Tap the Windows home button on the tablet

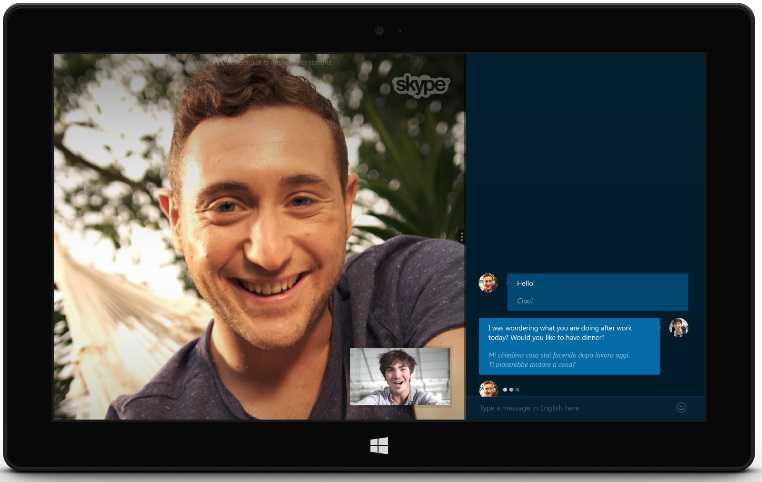(x=379, y=445)
